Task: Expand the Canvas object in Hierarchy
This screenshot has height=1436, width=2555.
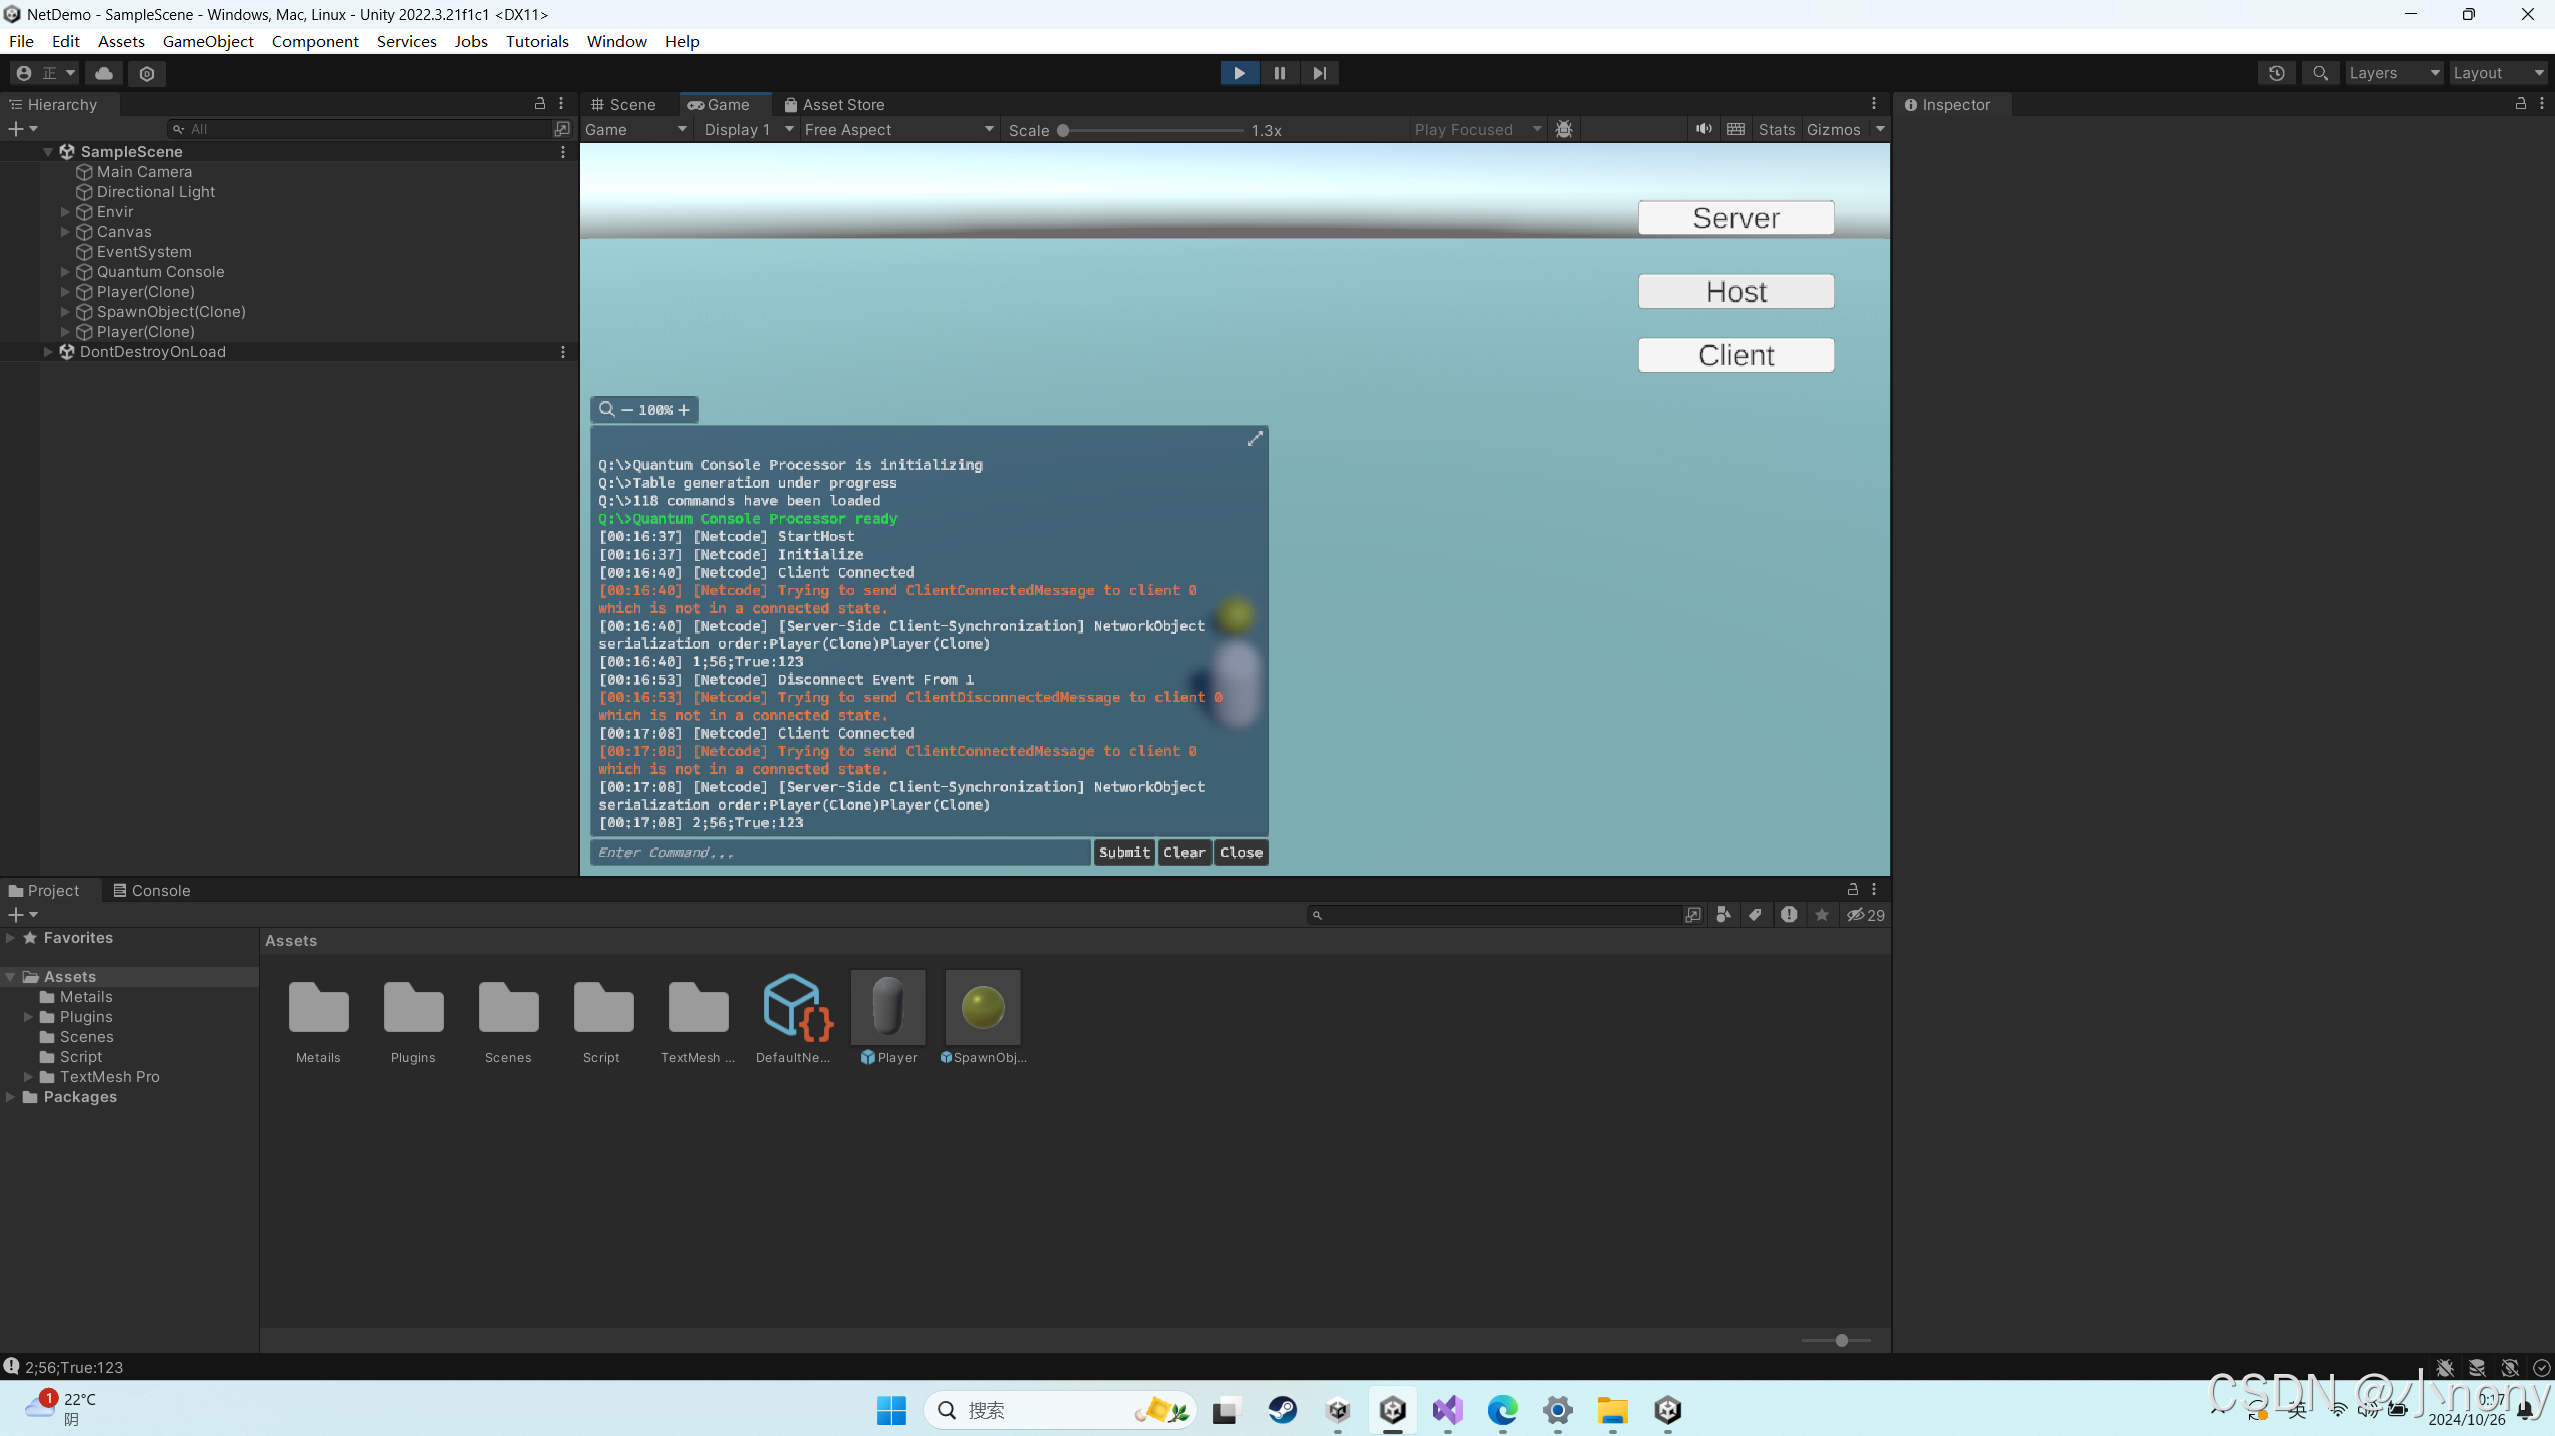Action: coord(65,232)
